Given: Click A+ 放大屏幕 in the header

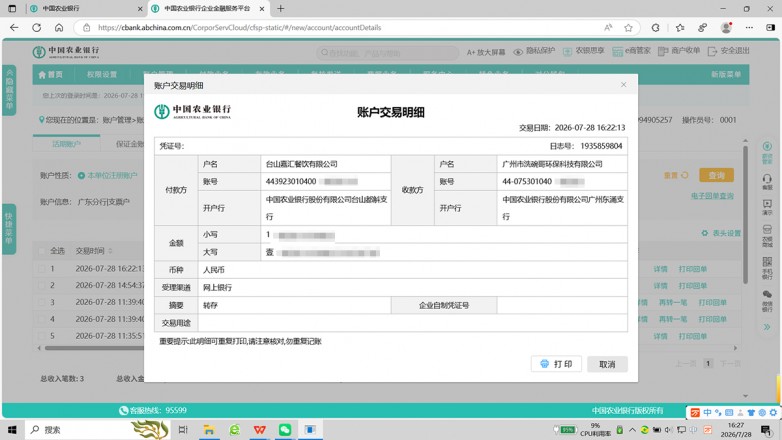Looking at the screenshot, I should pos(486,52).
